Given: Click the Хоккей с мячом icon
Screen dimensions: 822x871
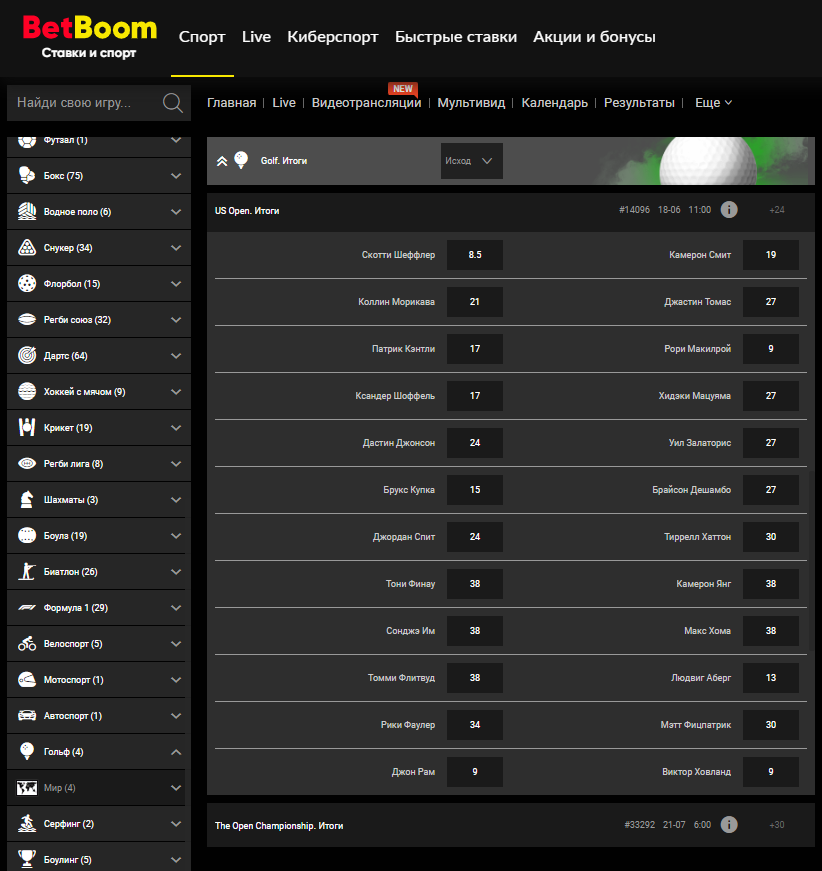Looking at the screenshot, I should pos(27,392).
